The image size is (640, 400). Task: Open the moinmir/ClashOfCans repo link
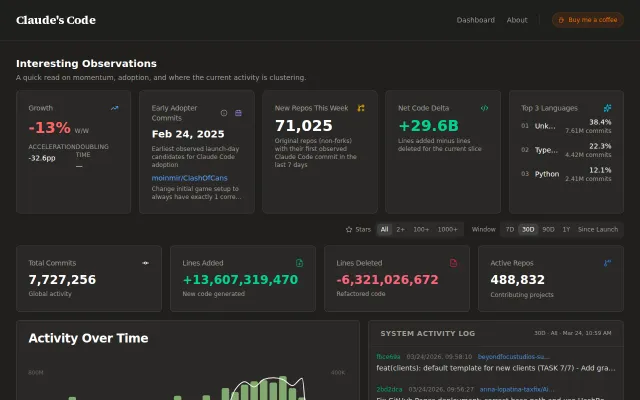pos(189,178)
